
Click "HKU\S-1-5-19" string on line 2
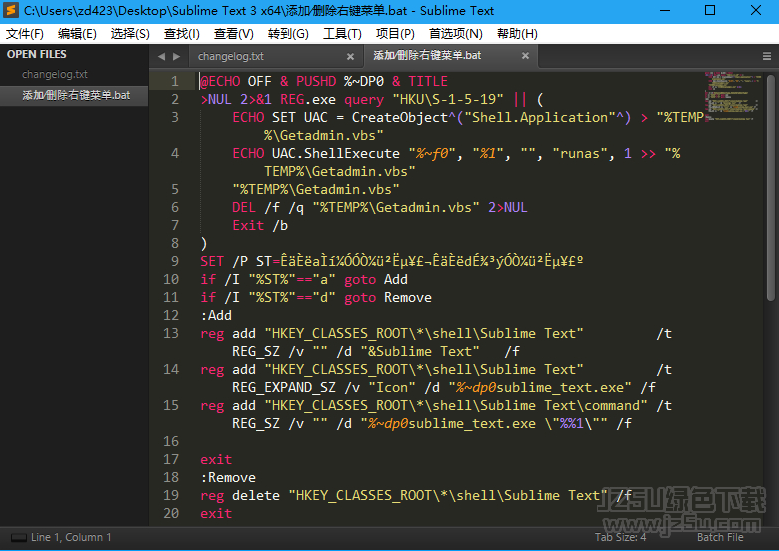448,99
